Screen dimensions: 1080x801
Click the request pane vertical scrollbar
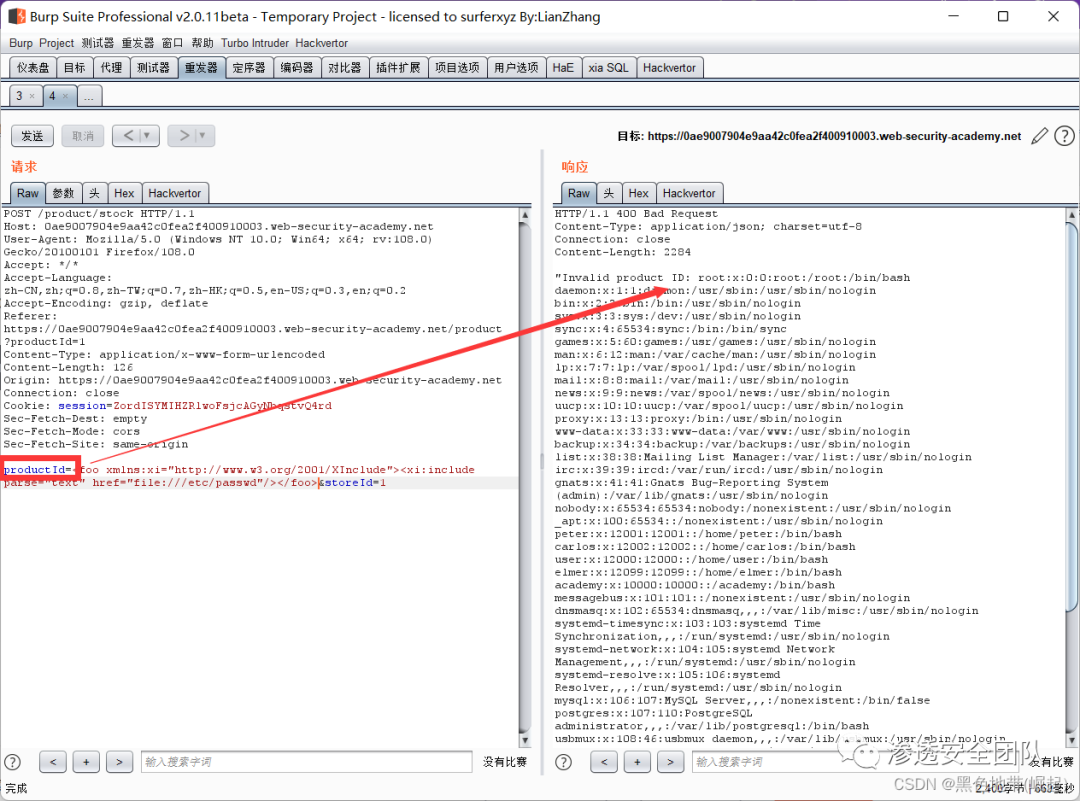point(525,477)
